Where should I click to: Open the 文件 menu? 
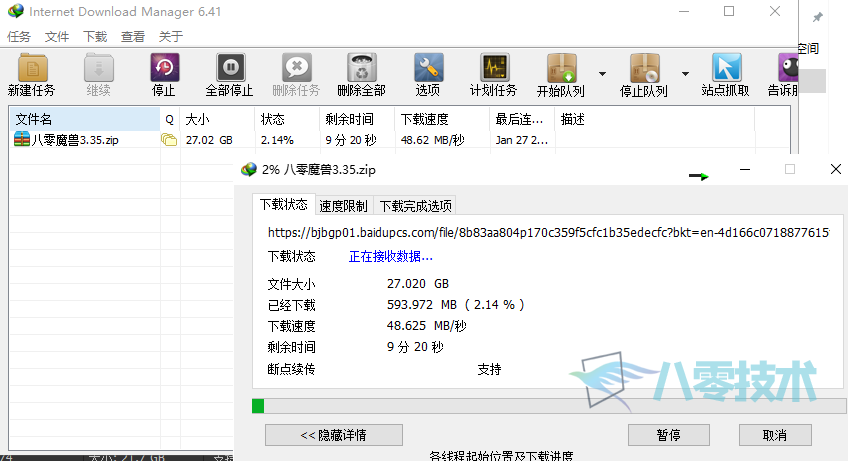coord(57,36)
